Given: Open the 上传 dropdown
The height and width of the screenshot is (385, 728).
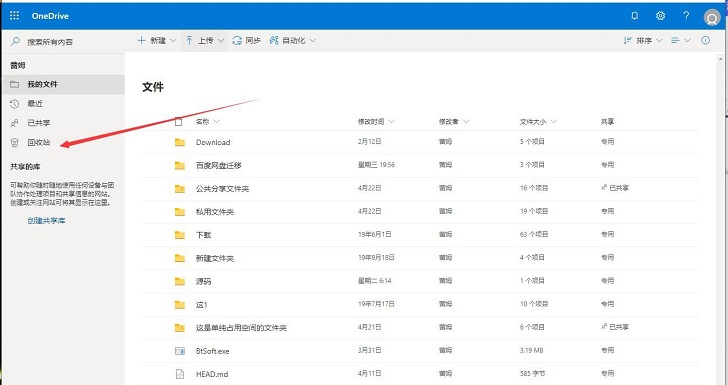Looking at the screenshot, I should (x=205, y=40).
